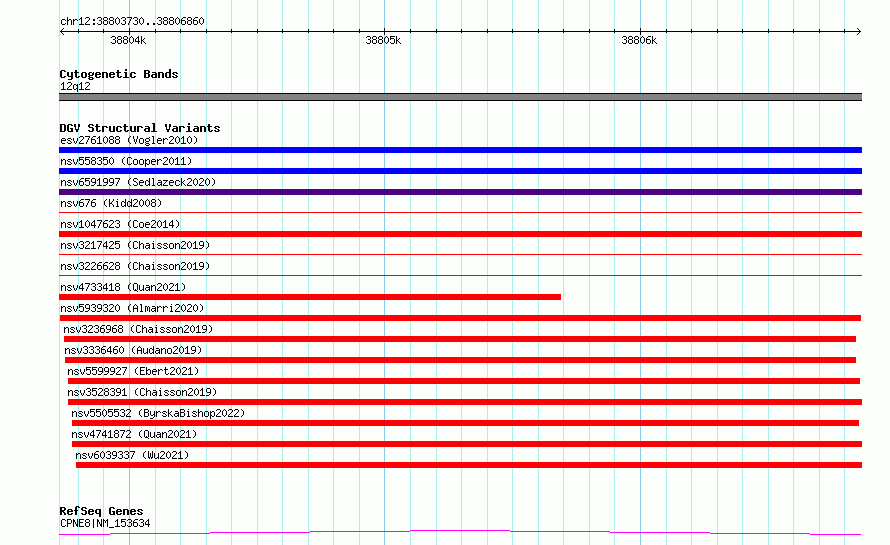890x545 pixels.
Task: Click the RefSeq Genes track title
Action: point(101,511)
